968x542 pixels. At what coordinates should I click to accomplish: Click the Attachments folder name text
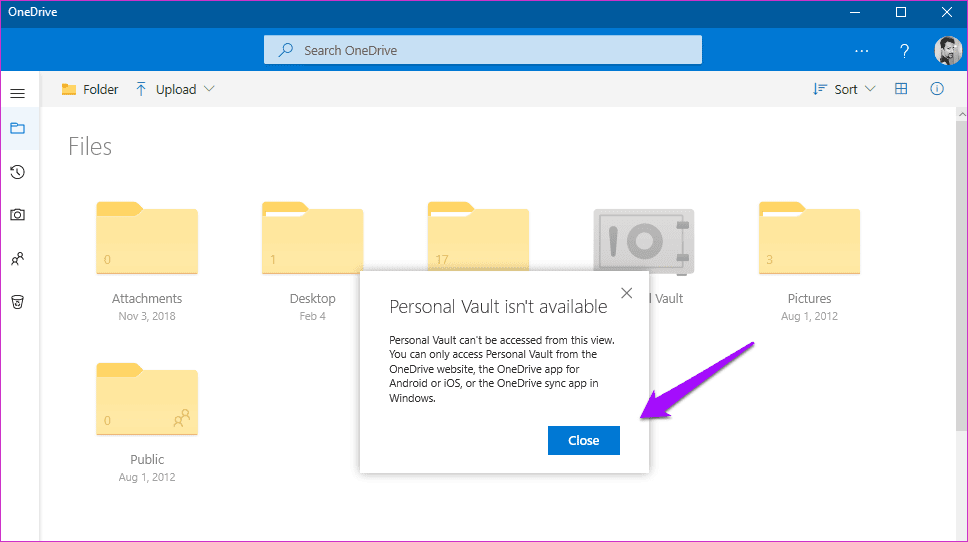tap(147, 299)
